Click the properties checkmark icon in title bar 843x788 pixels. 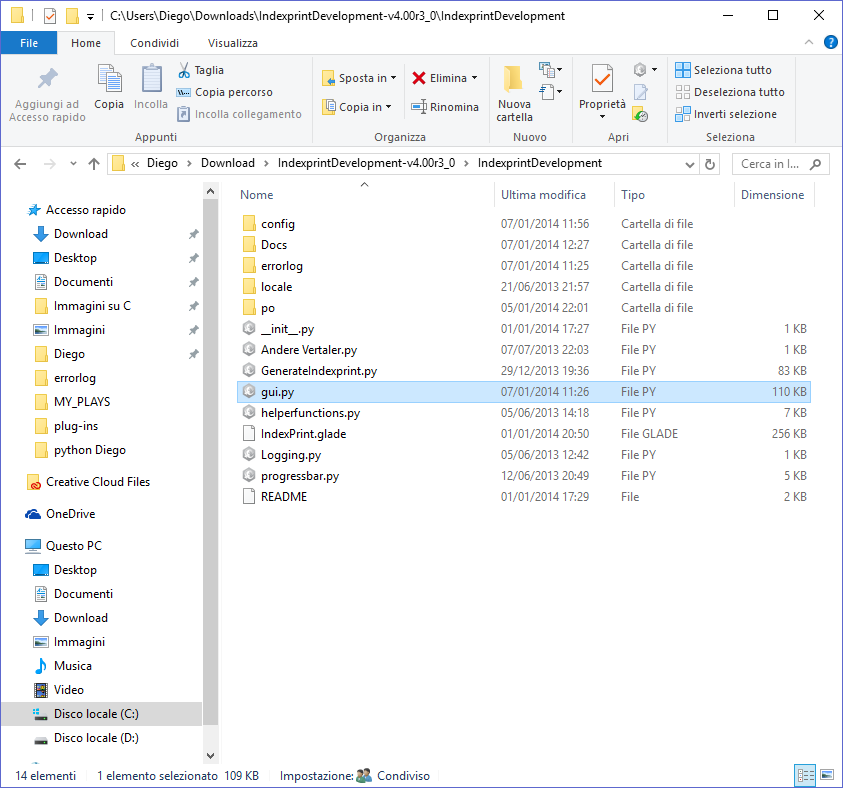(49, 16)
